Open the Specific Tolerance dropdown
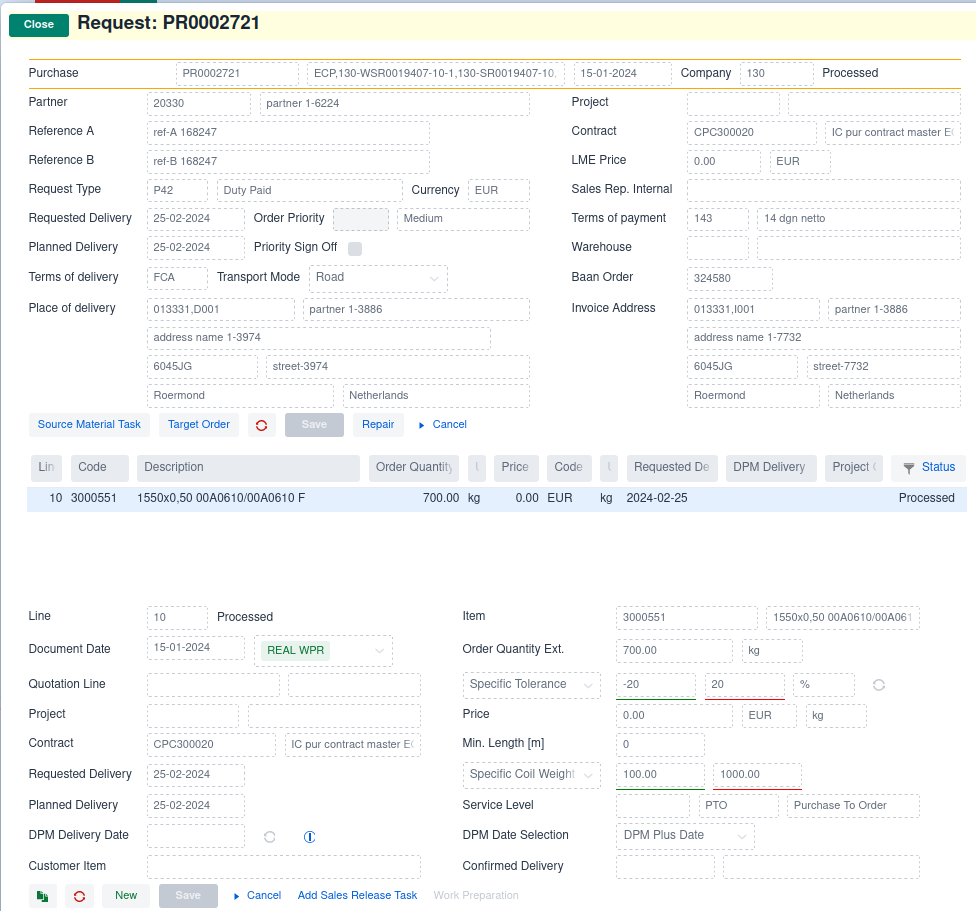Screen dimensions: 976x911 (532, 684)
